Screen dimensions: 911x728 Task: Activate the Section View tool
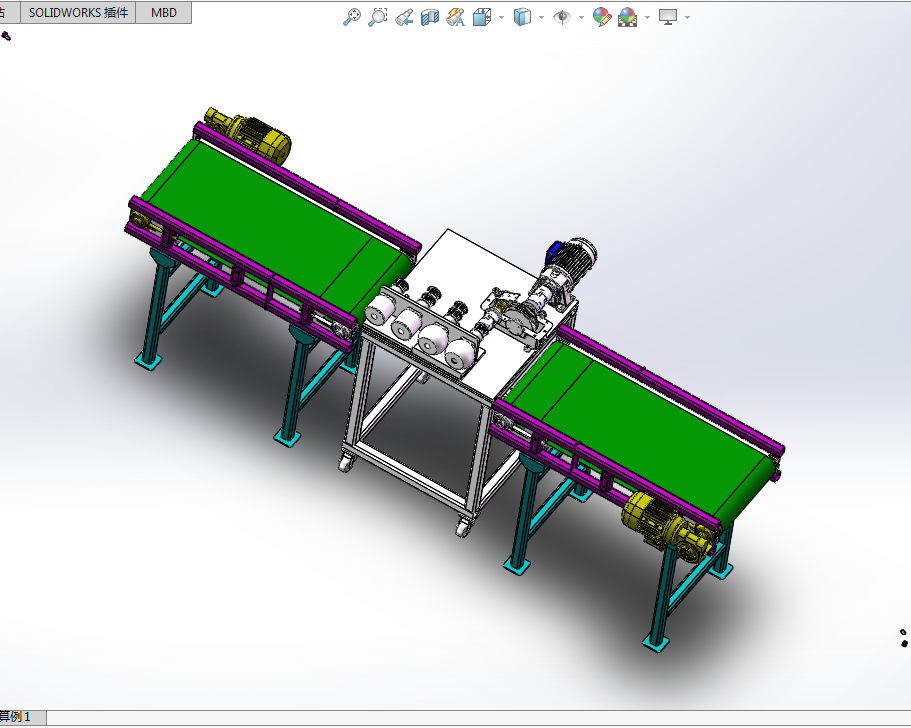click(x=430, y=17)
